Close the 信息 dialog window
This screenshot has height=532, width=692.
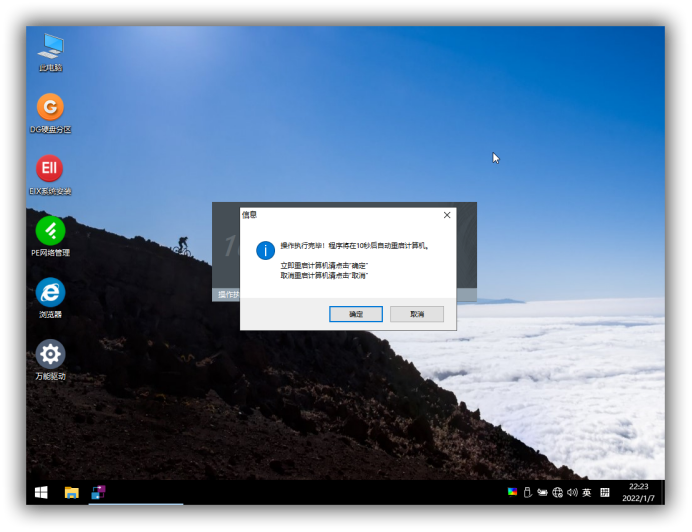447,214
